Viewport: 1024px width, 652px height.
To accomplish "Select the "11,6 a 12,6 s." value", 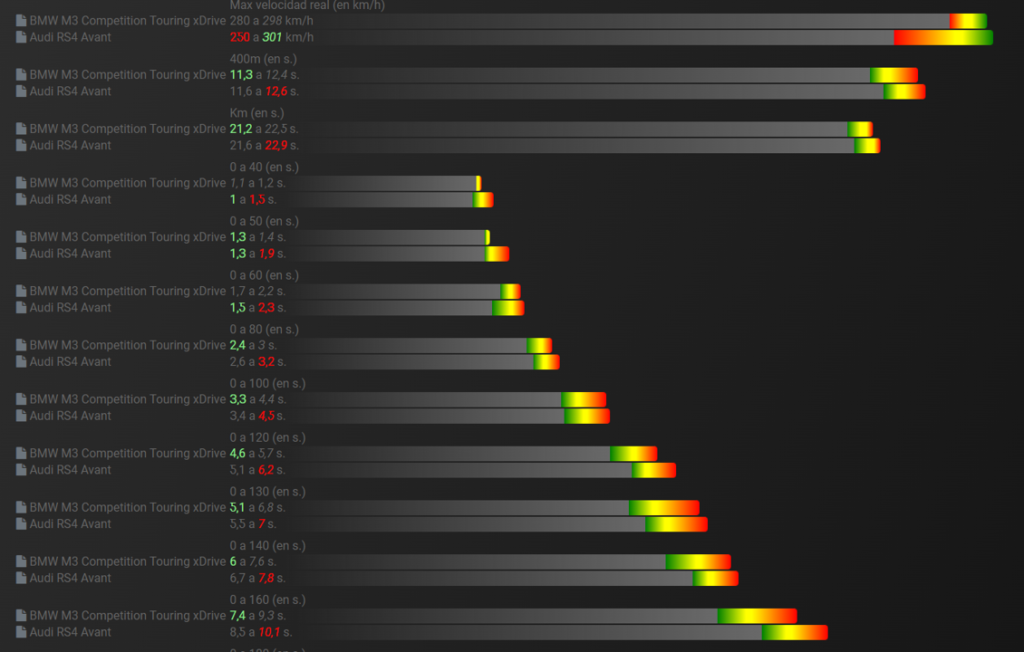I will (264, 91).
